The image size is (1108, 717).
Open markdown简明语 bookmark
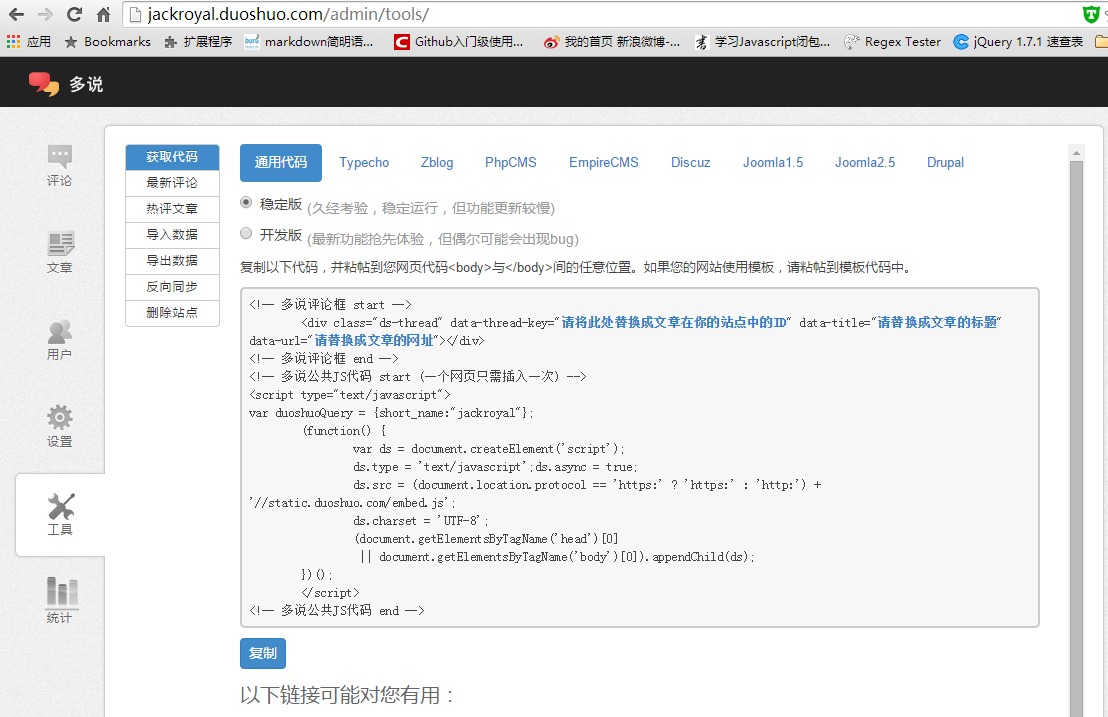click(309, 42)
